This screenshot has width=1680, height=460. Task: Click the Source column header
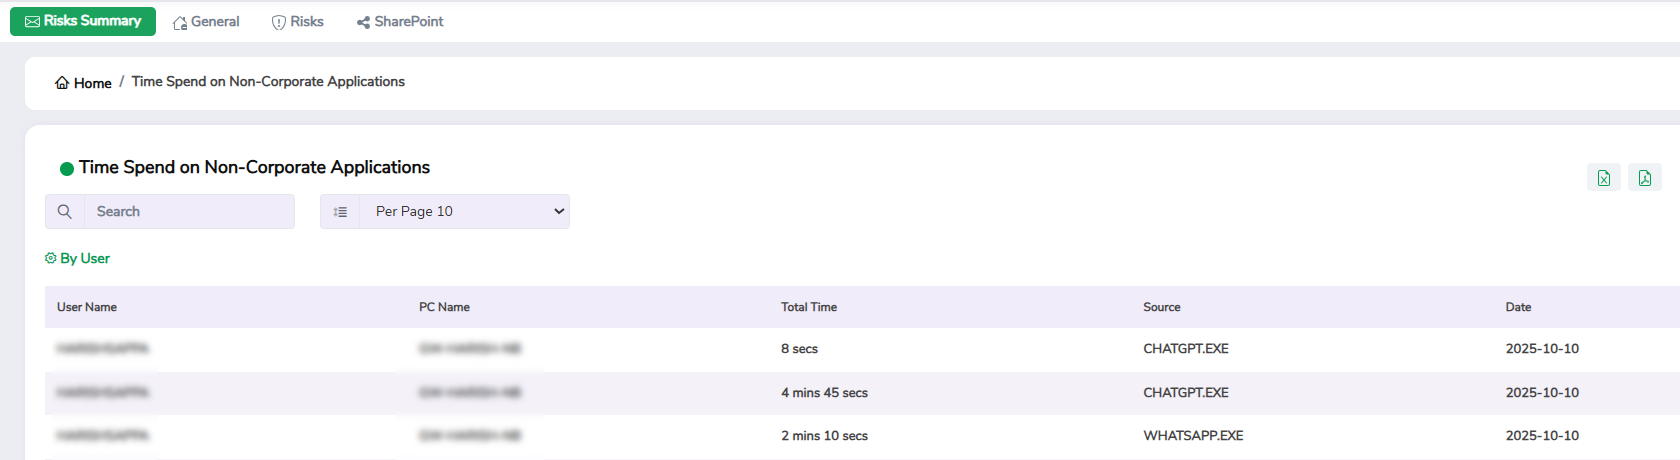pyautogui.click(x=1162, y=307)
